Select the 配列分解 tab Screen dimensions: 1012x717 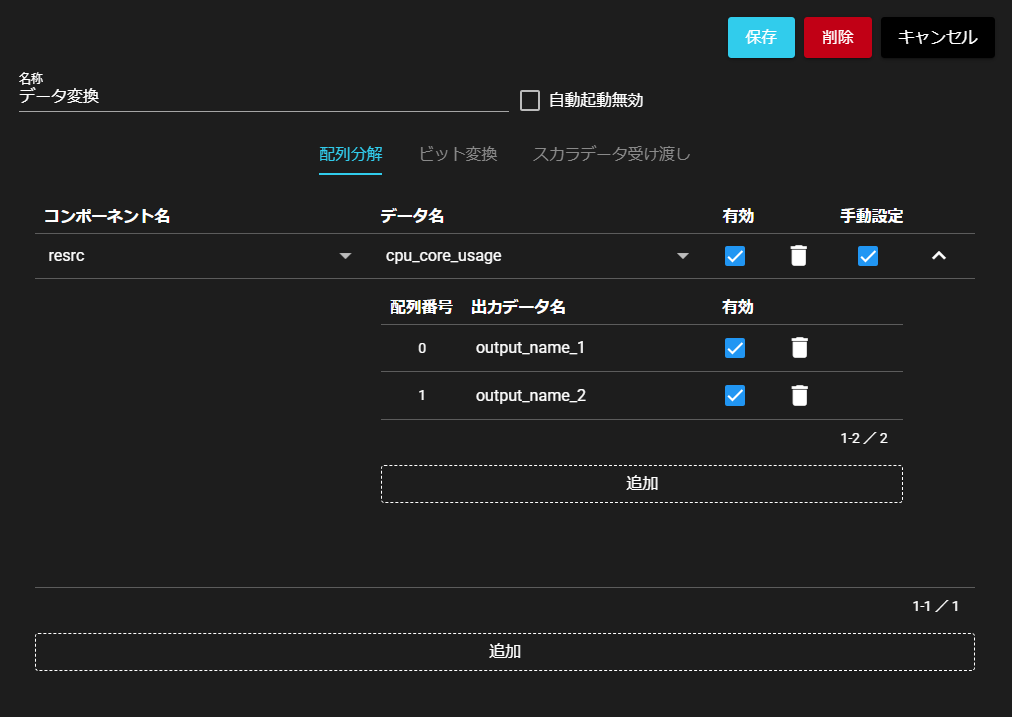point(350,154)
